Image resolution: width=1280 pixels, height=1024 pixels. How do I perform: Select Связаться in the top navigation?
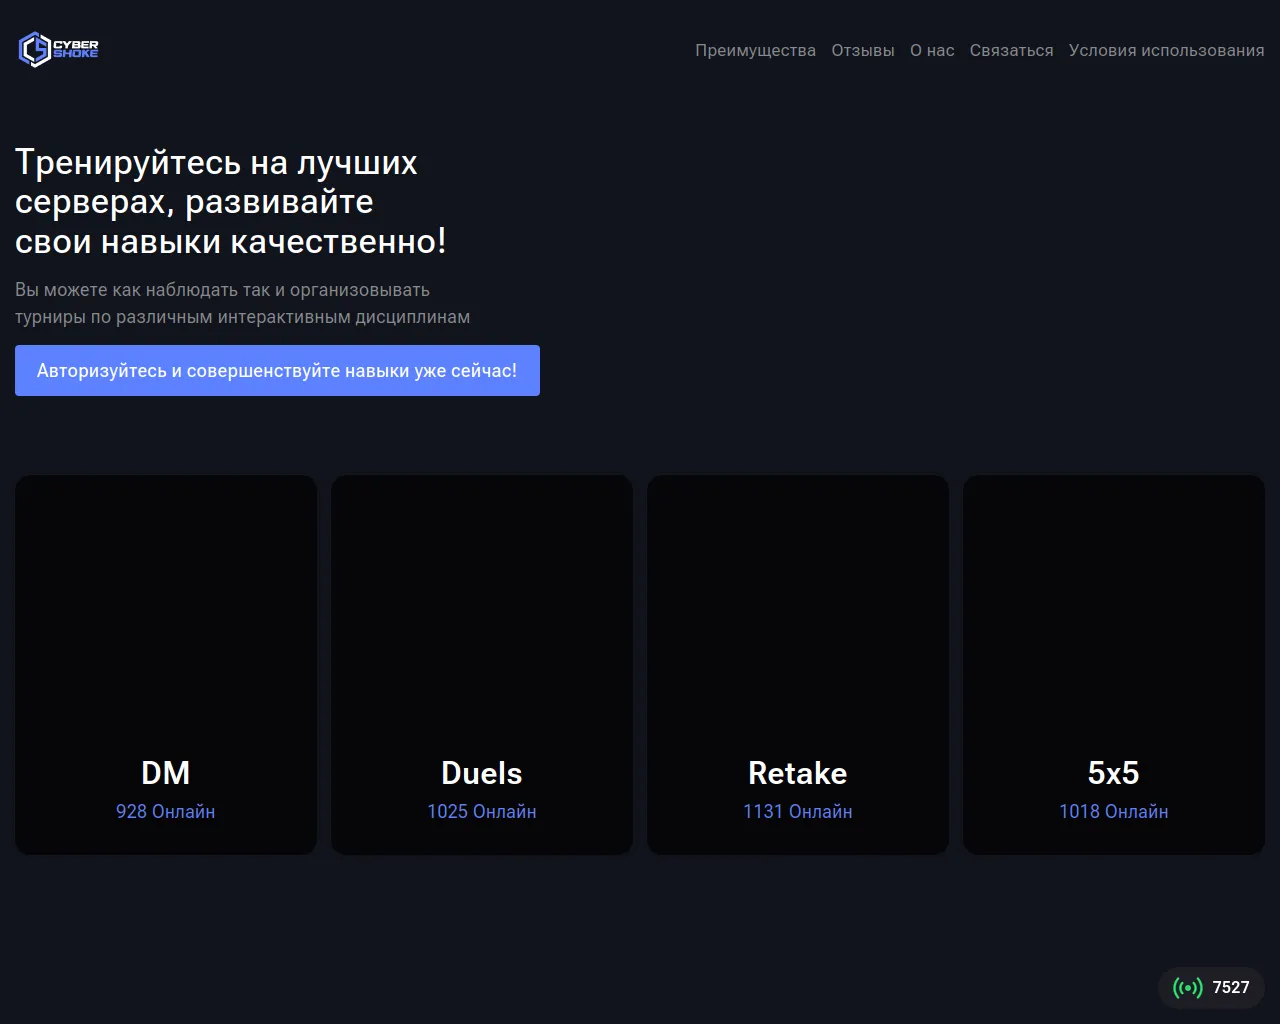click(1011, 51)
